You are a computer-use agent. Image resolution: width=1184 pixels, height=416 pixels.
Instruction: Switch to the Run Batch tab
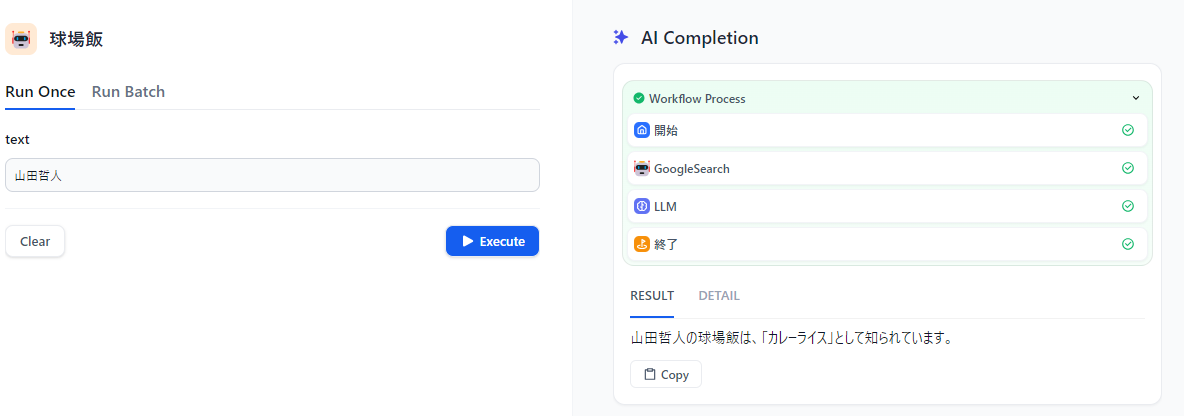128,92
